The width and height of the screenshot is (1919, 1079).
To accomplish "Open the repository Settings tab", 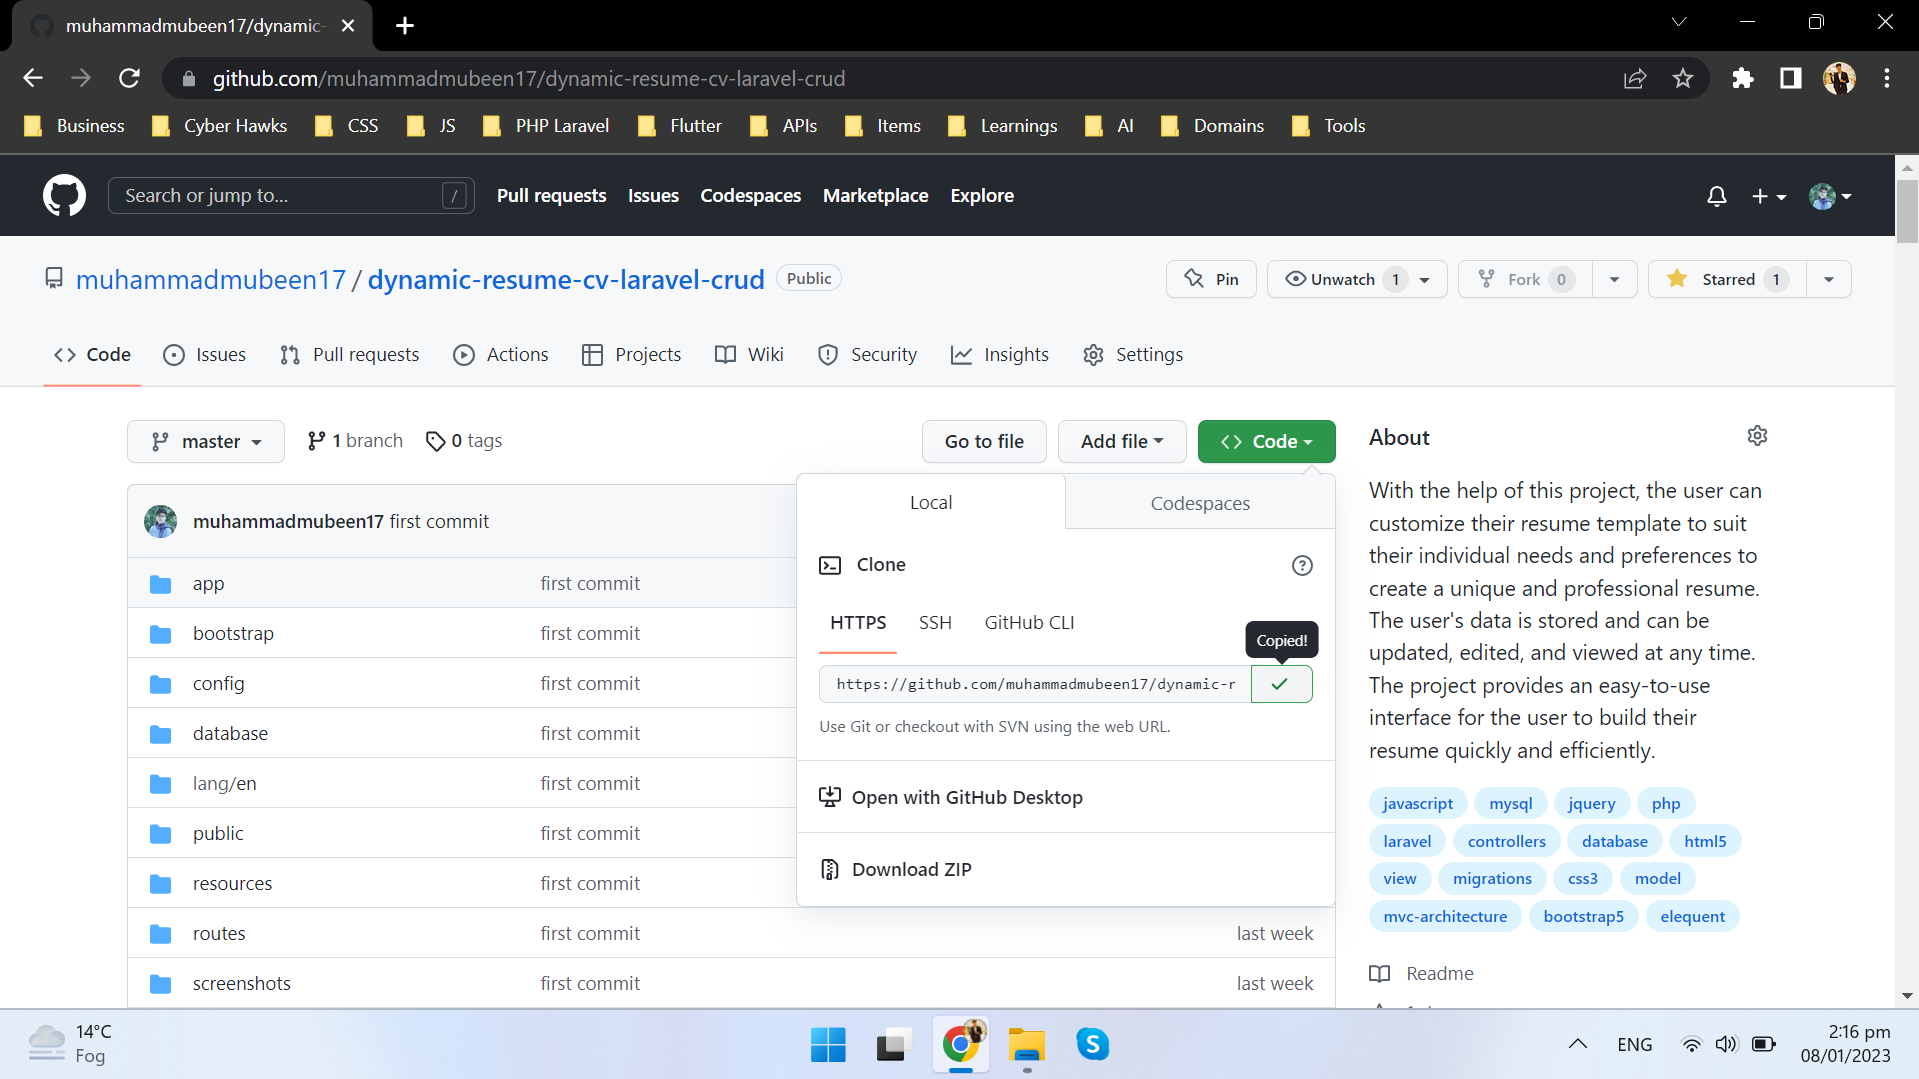I will coord(1133,355).
